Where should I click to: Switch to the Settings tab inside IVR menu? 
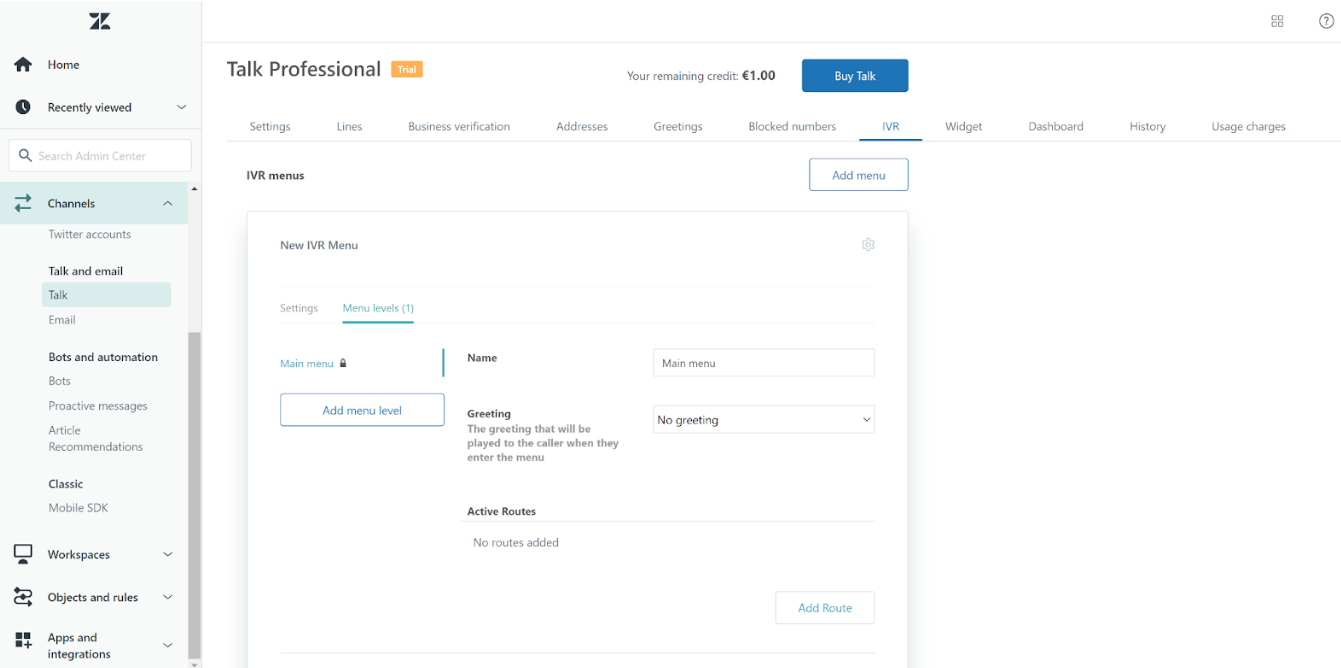[299, 308]
